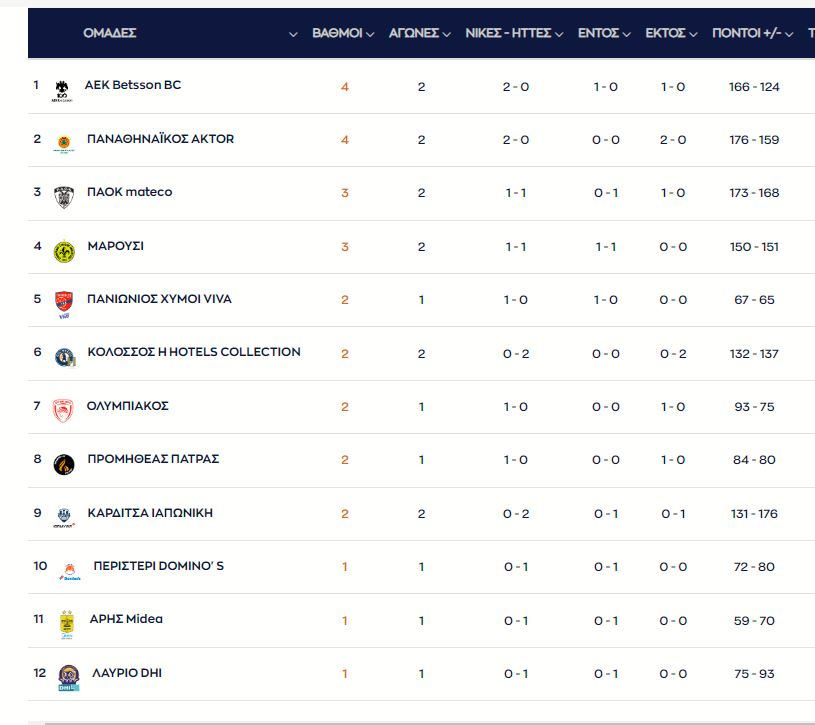Sort table by ΑΓΩΝΕΣ column
The height and width of the screenshot is (725, 815).
tap(420, 33)
